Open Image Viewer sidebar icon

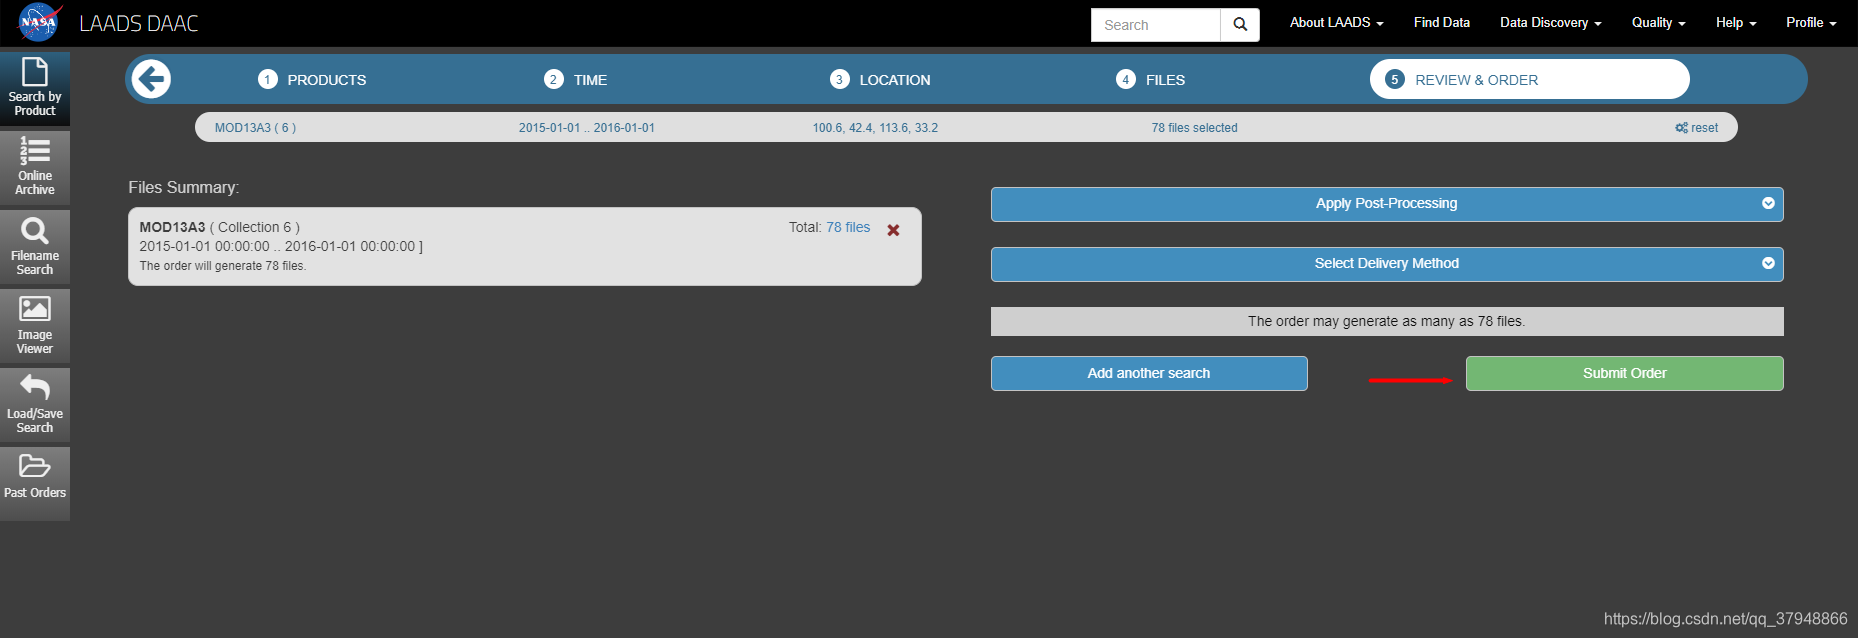coord(35,325)
